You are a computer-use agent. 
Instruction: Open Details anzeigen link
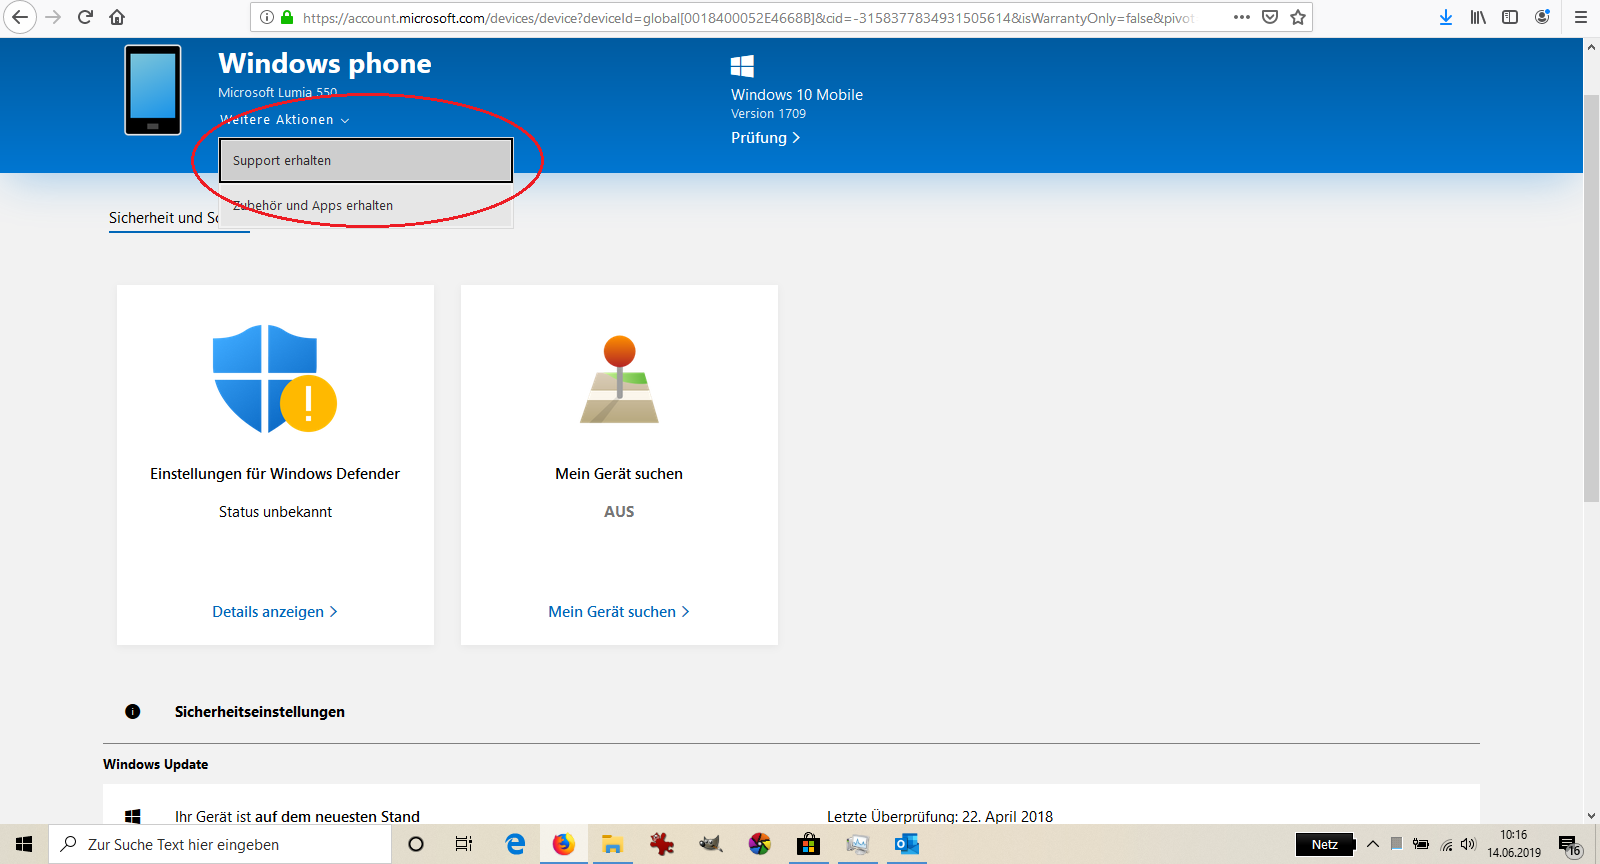click(x=275, y=612)
